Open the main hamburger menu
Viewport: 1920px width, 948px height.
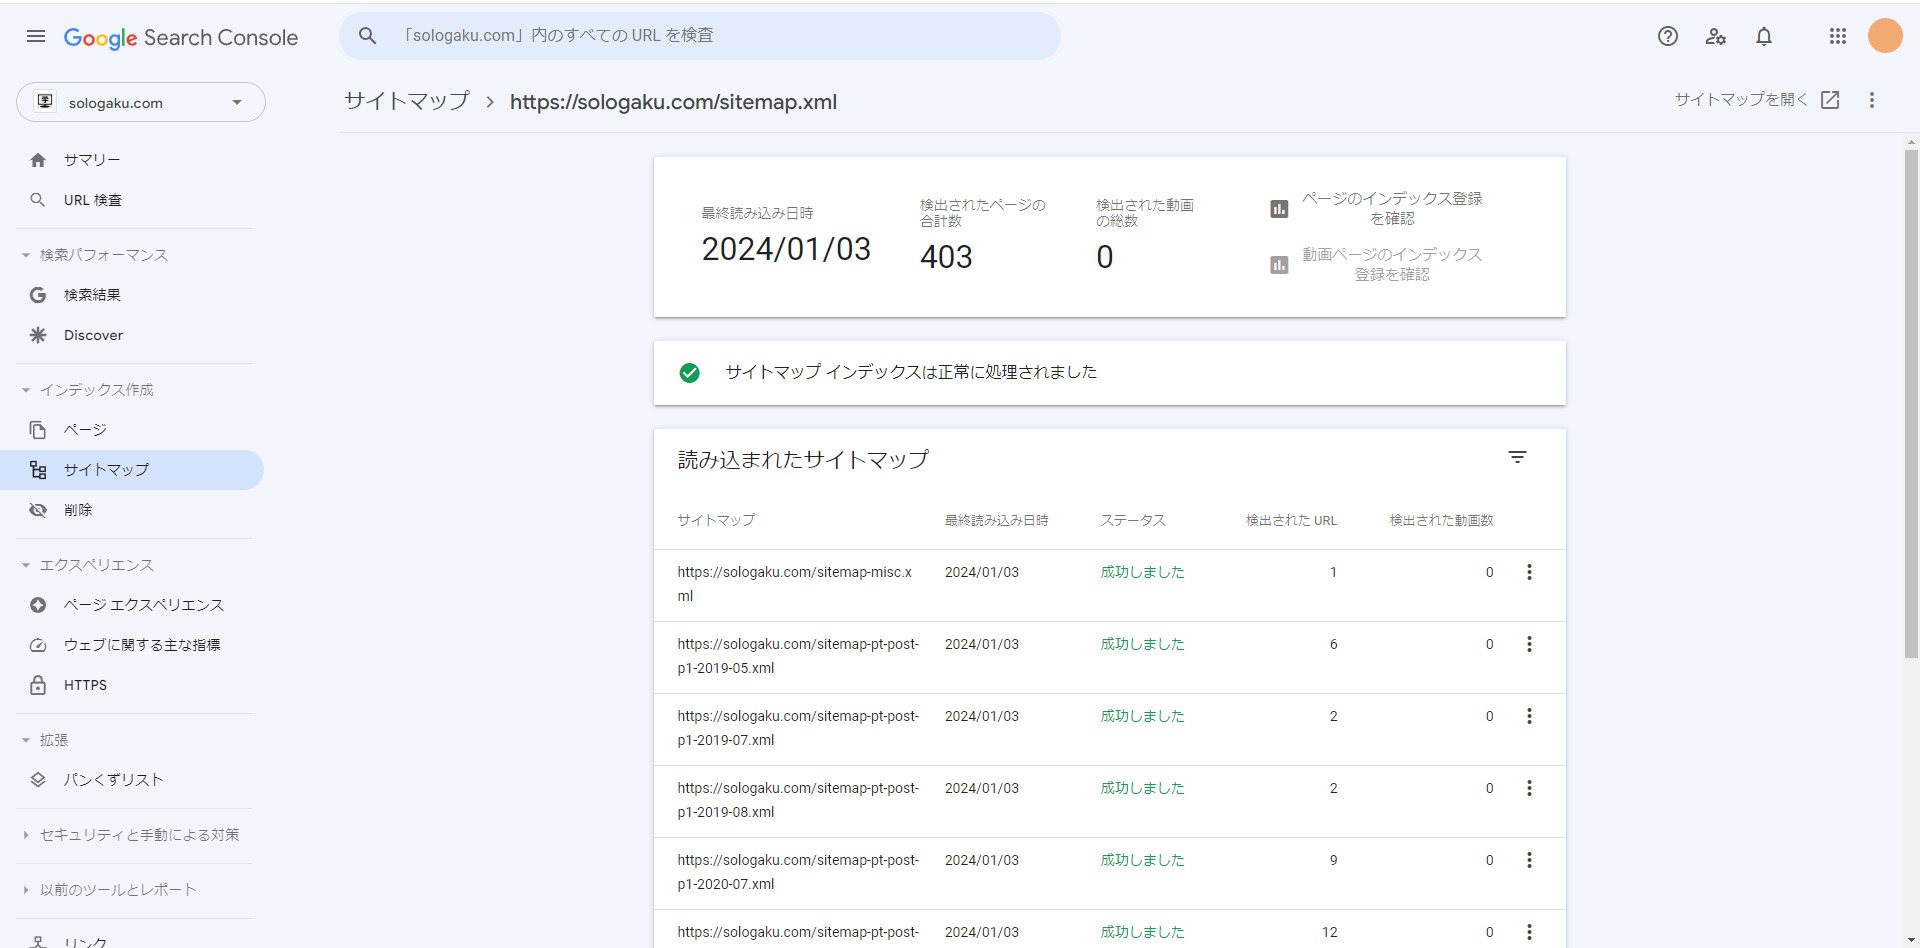[x=36, y=37]
